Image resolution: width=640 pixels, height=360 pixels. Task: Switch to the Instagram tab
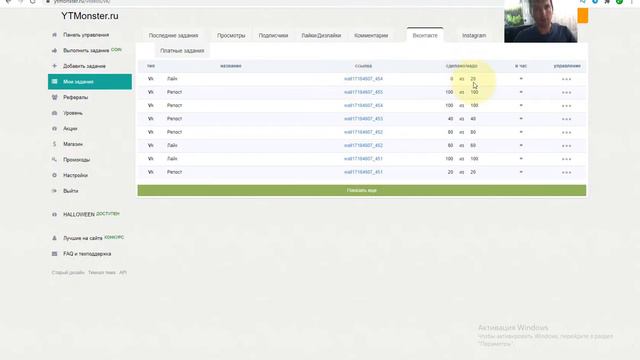[x=474, y=36]
